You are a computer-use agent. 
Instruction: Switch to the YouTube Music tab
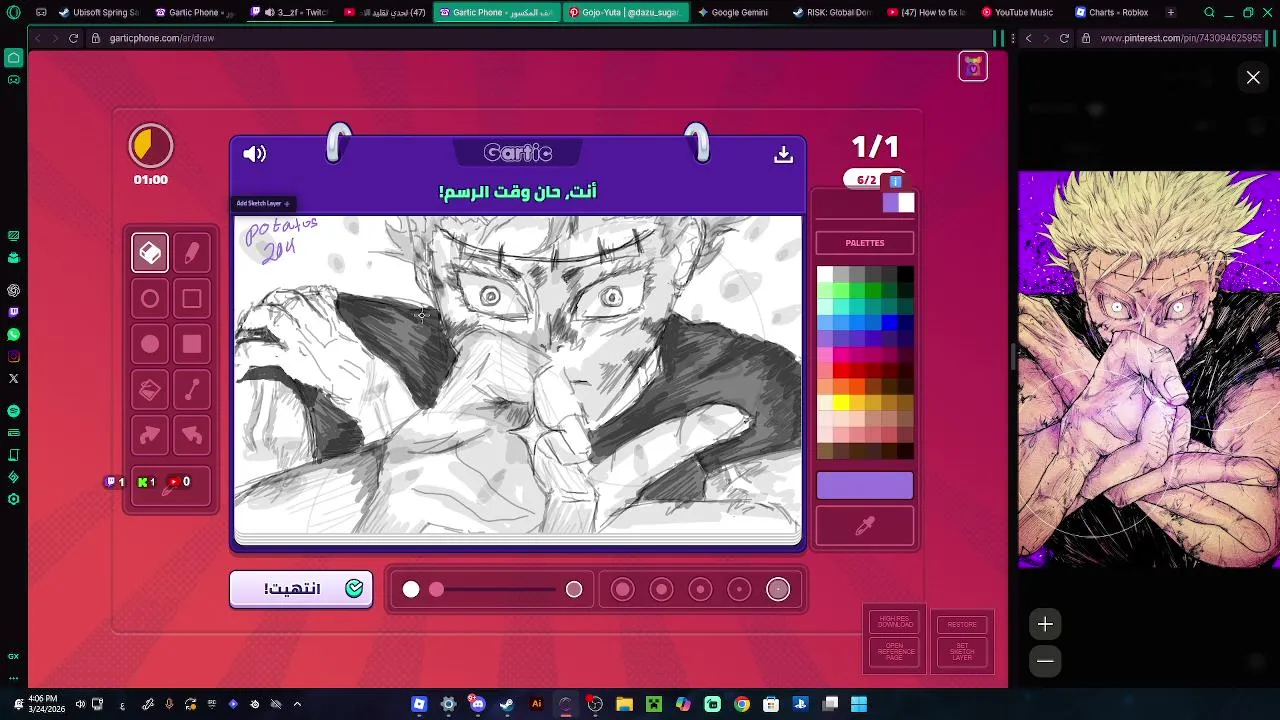click(1017, 12)
